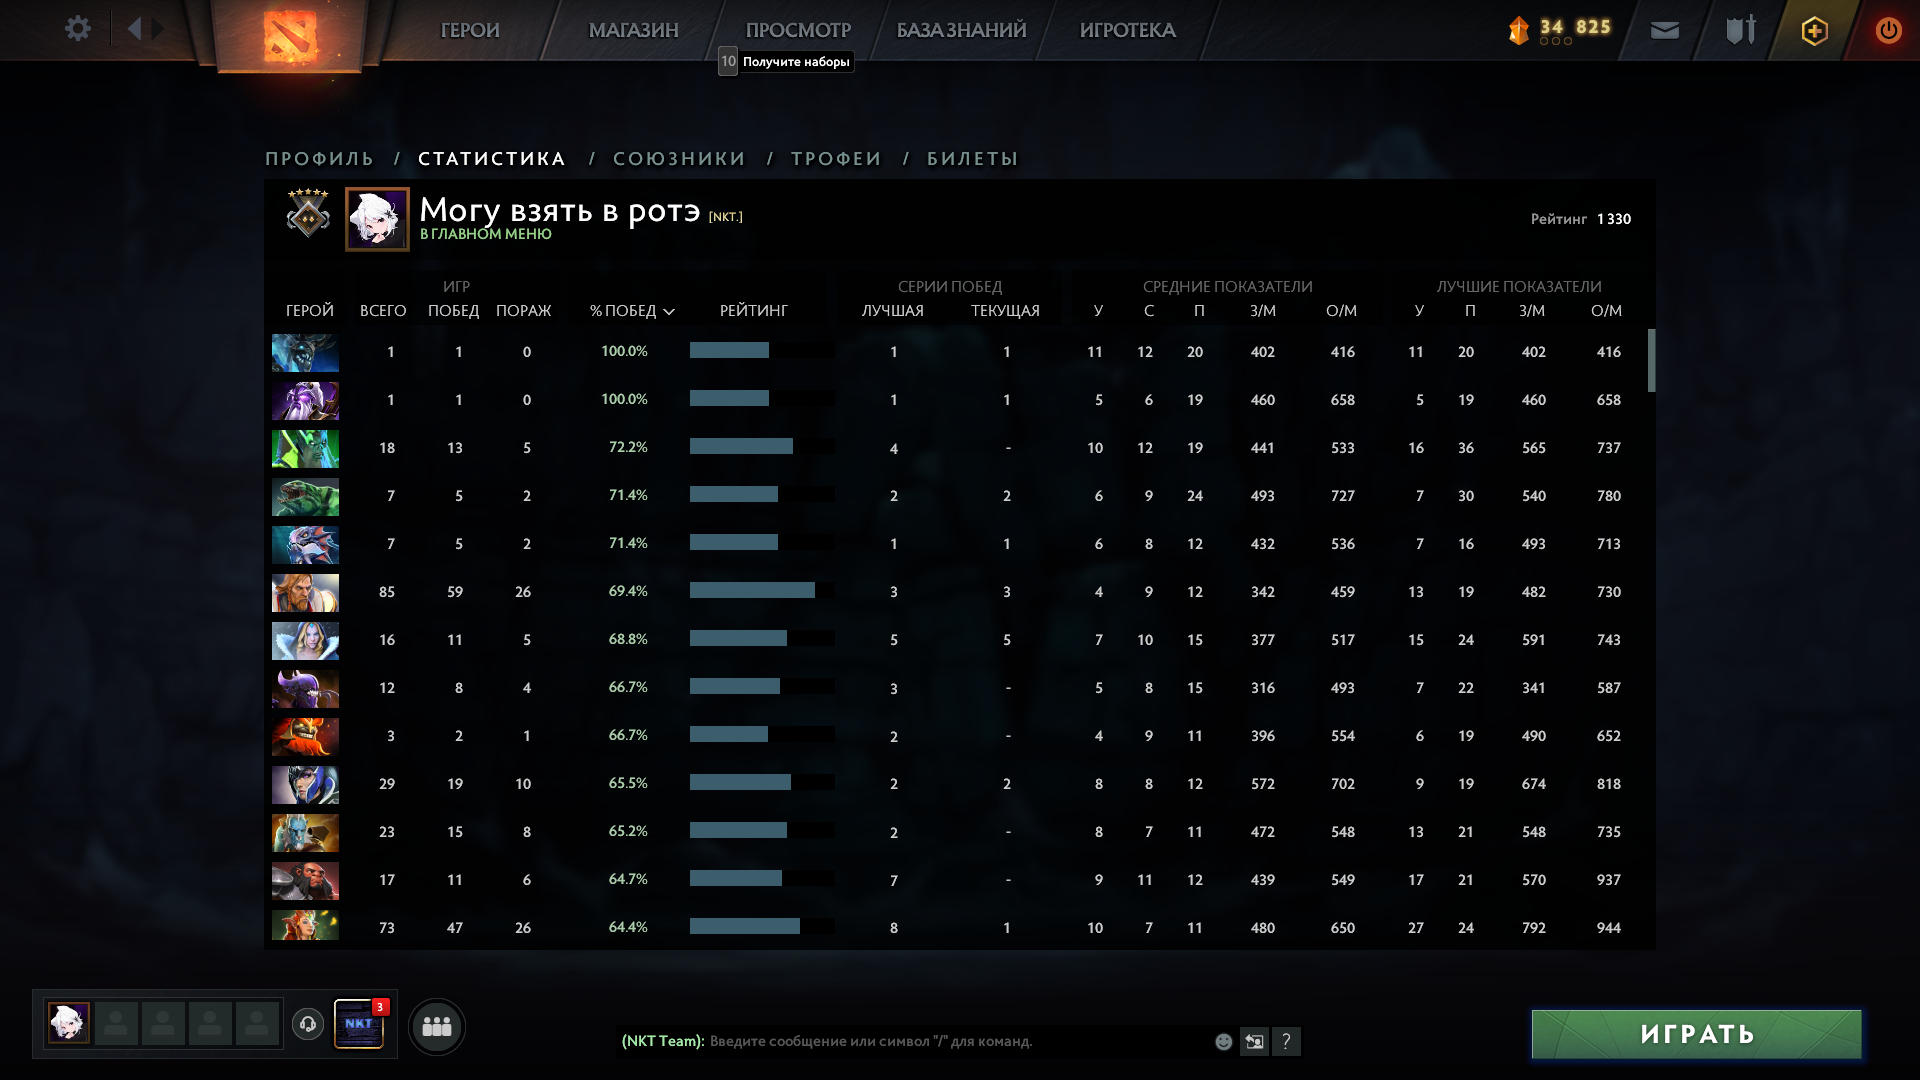Open the armory shield and sword icon
Screen dimensions: 1920x1080
(x=1741, y=29)
